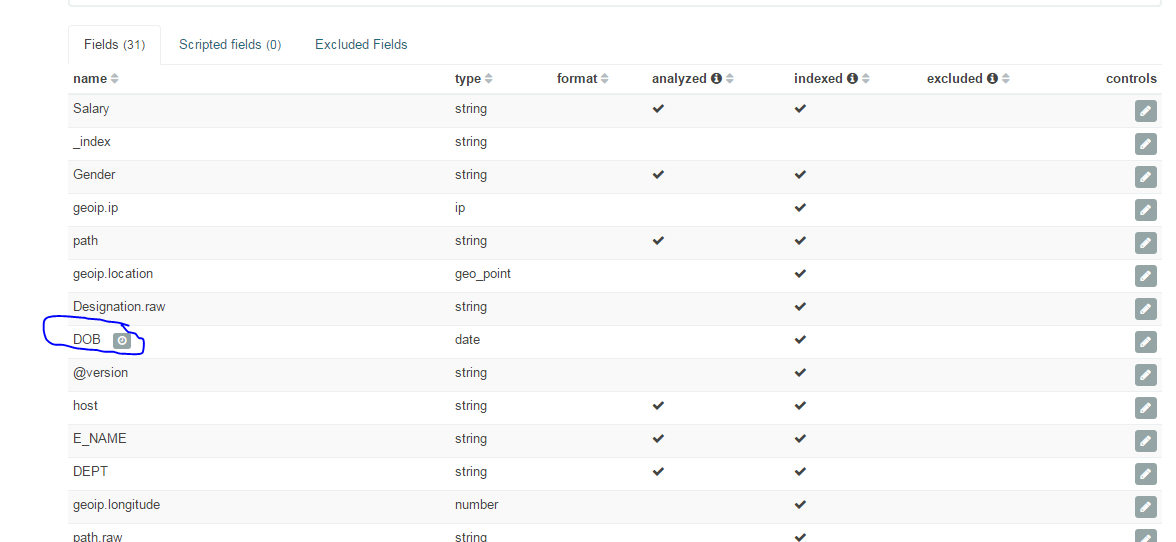
Task: Show info for the indexed column
Action: point(852,78)
